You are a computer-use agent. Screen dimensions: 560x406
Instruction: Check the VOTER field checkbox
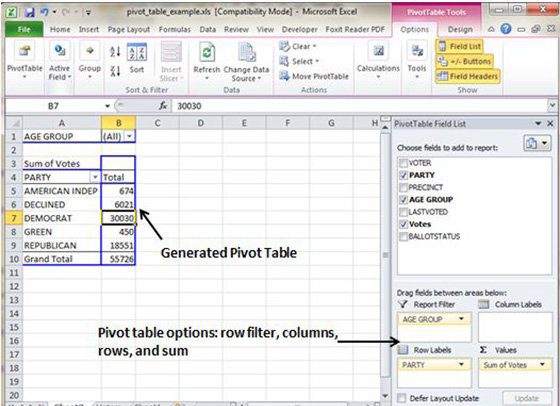coord(403,163)
